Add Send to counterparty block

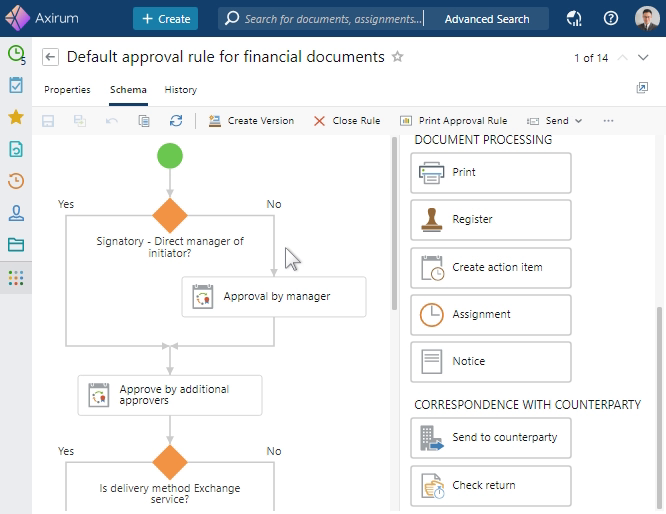point(491,438)
